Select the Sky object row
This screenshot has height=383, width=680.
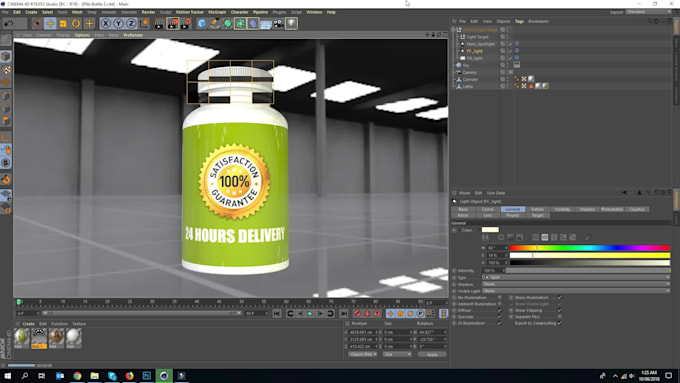(466, 65)
